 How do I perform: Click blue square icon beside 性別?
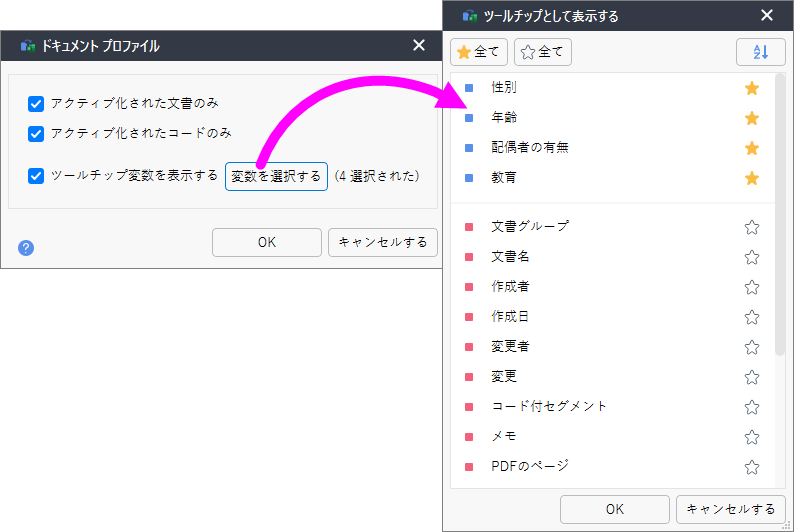(469, 88)
